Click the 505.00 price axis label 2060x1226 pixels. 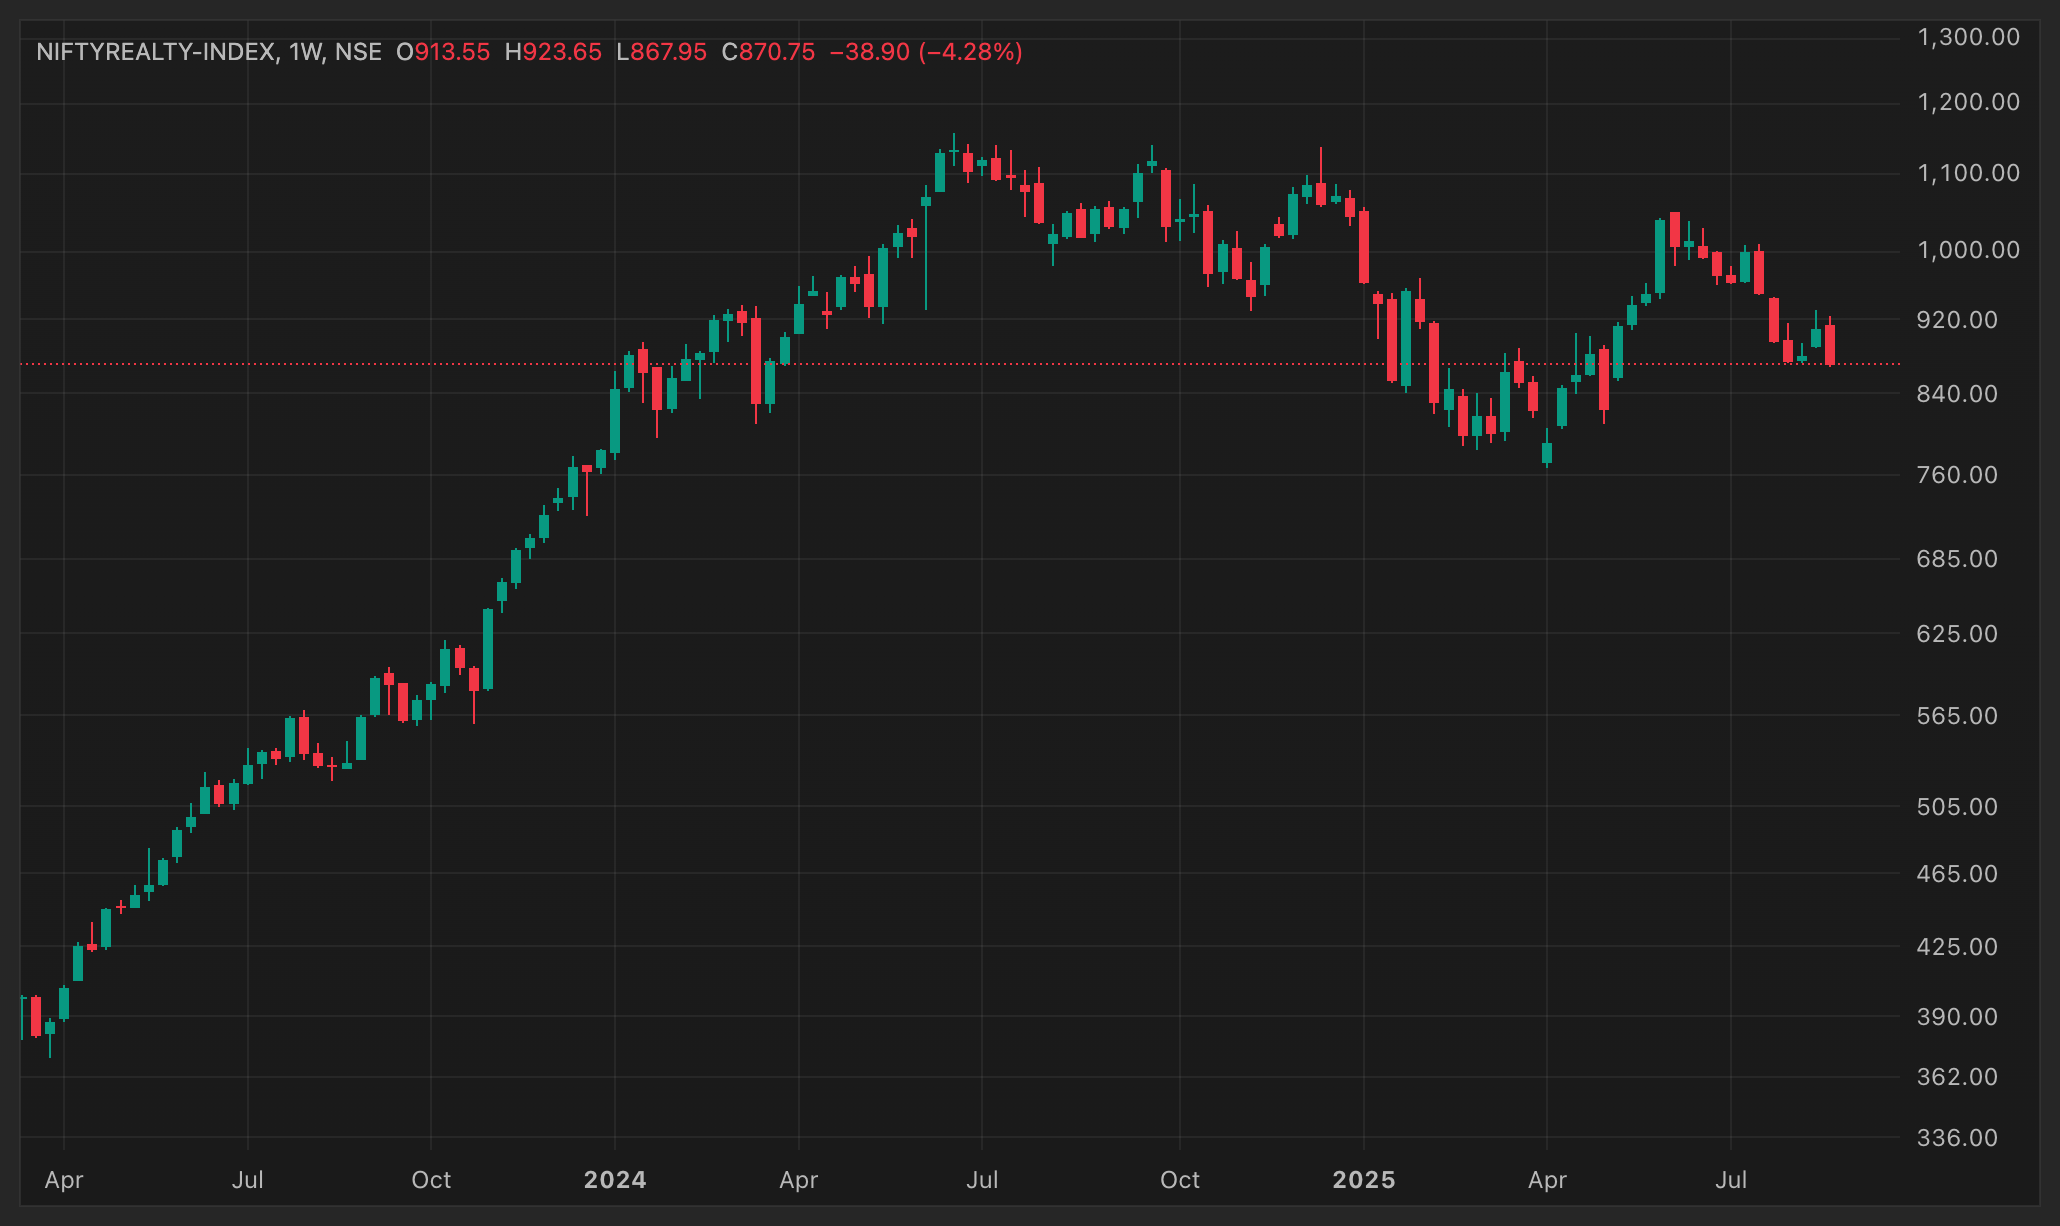pos(1957,807)
